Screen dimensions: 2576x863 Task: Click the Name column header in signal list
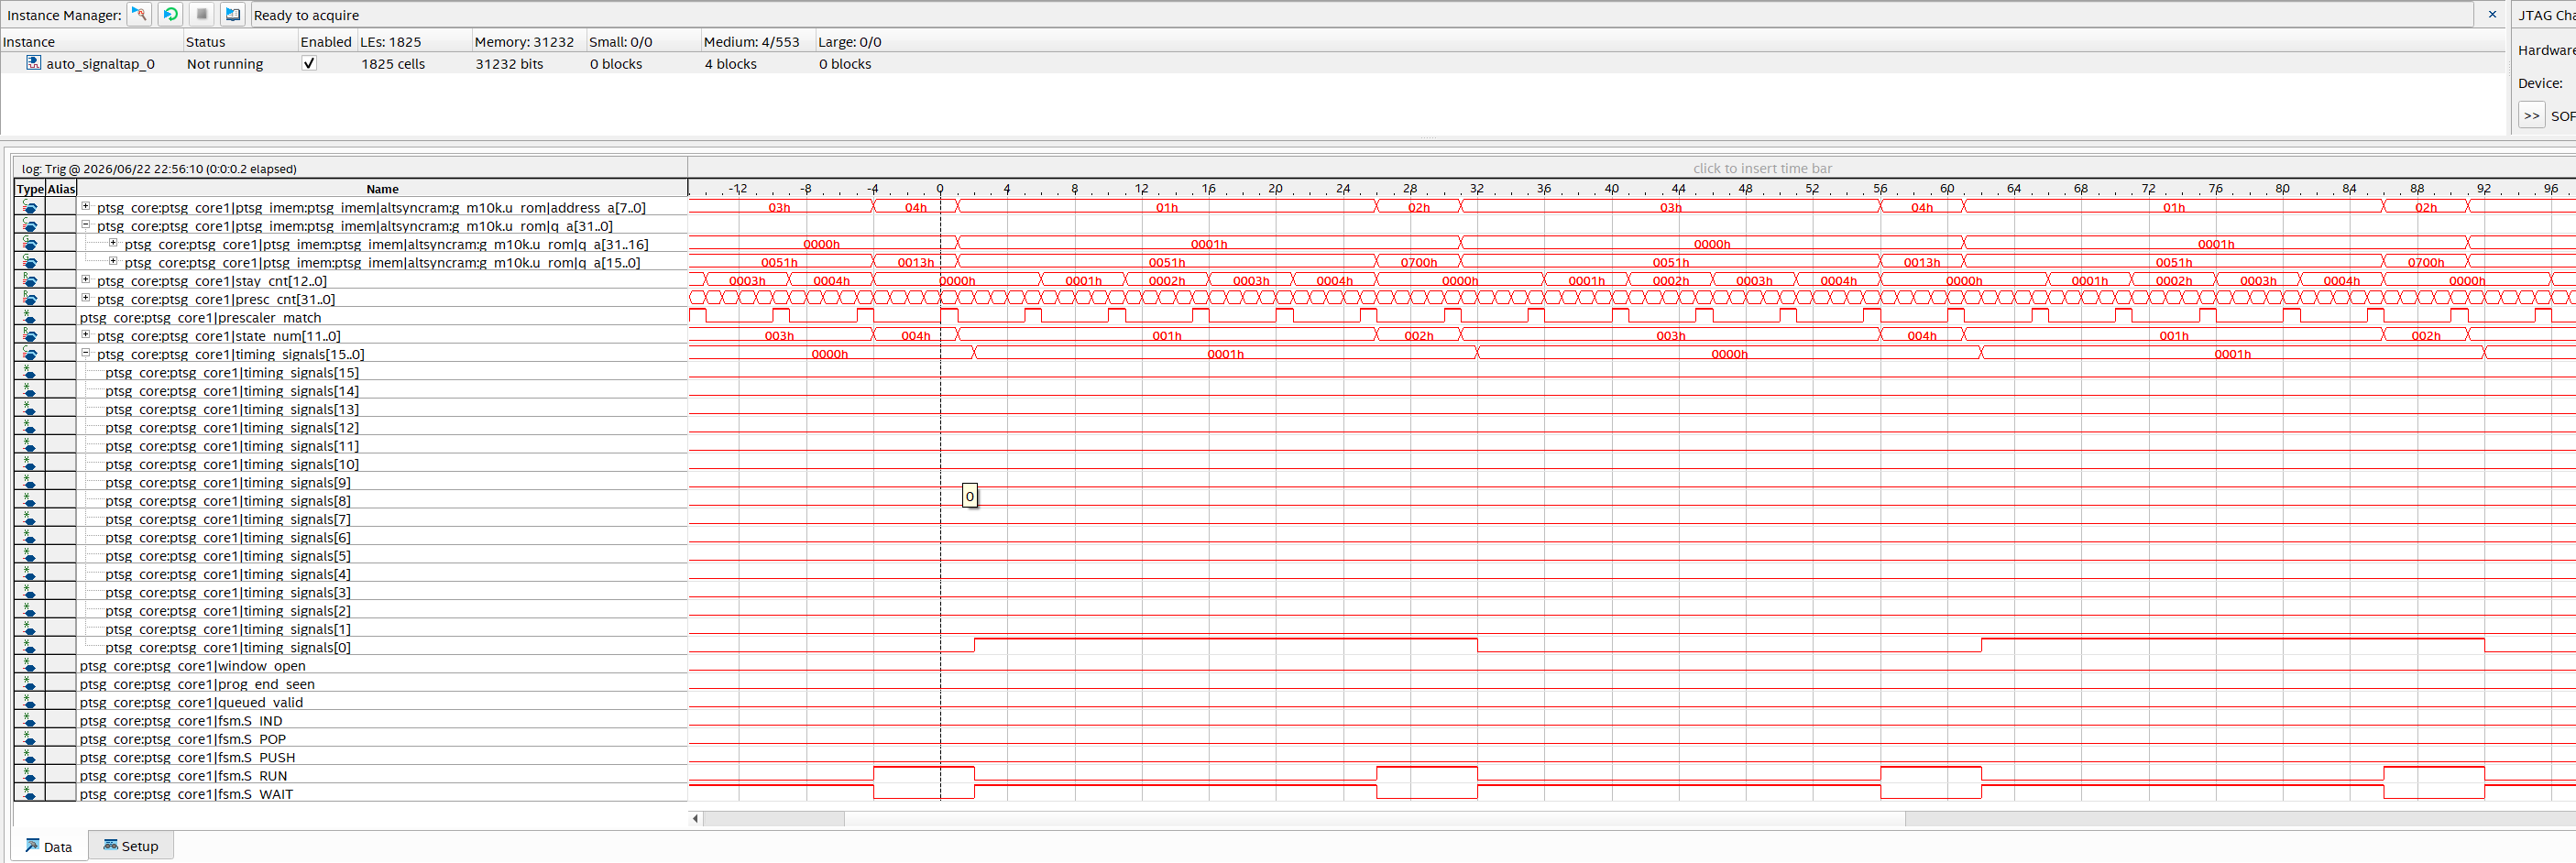click(382, 188)
